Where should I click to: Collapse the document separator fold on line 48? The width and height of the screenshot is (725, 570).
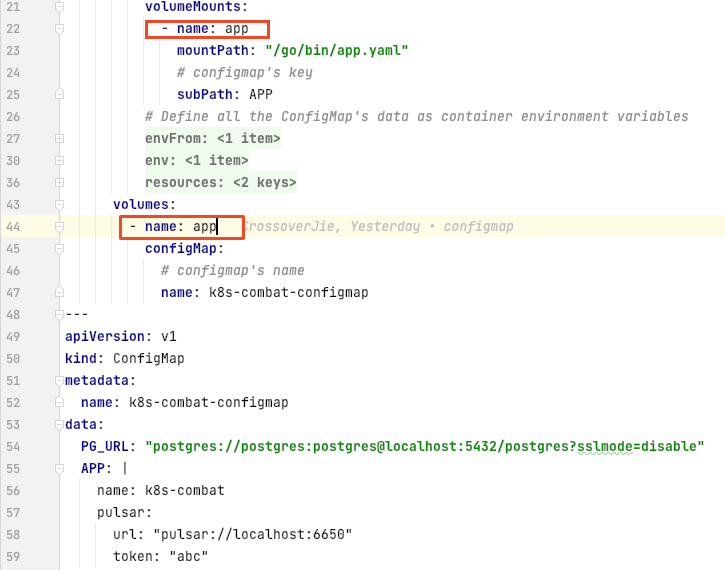pyautogui.click(x=59, y=314)
